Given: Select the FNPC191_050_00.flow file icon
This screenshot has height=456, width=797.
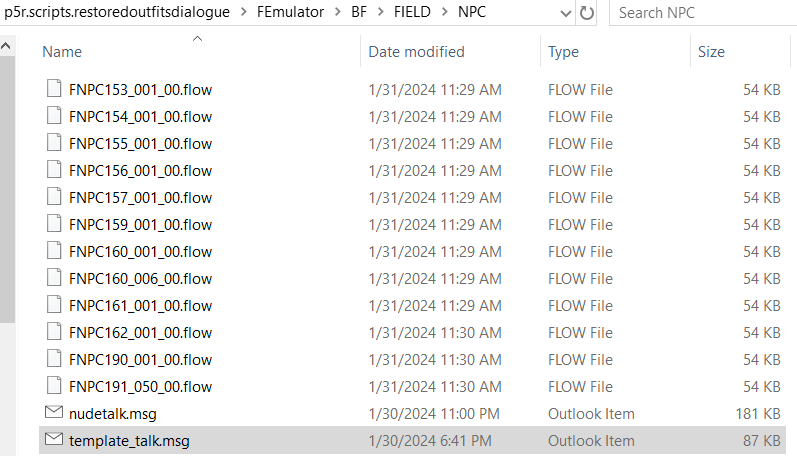Looking at the screenshot, I should pos(54,385).
